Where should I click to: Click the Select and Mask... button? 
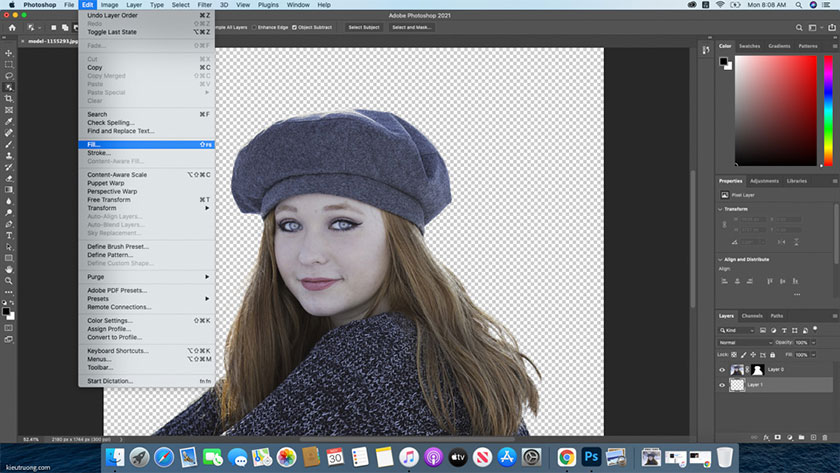point(411,27)
